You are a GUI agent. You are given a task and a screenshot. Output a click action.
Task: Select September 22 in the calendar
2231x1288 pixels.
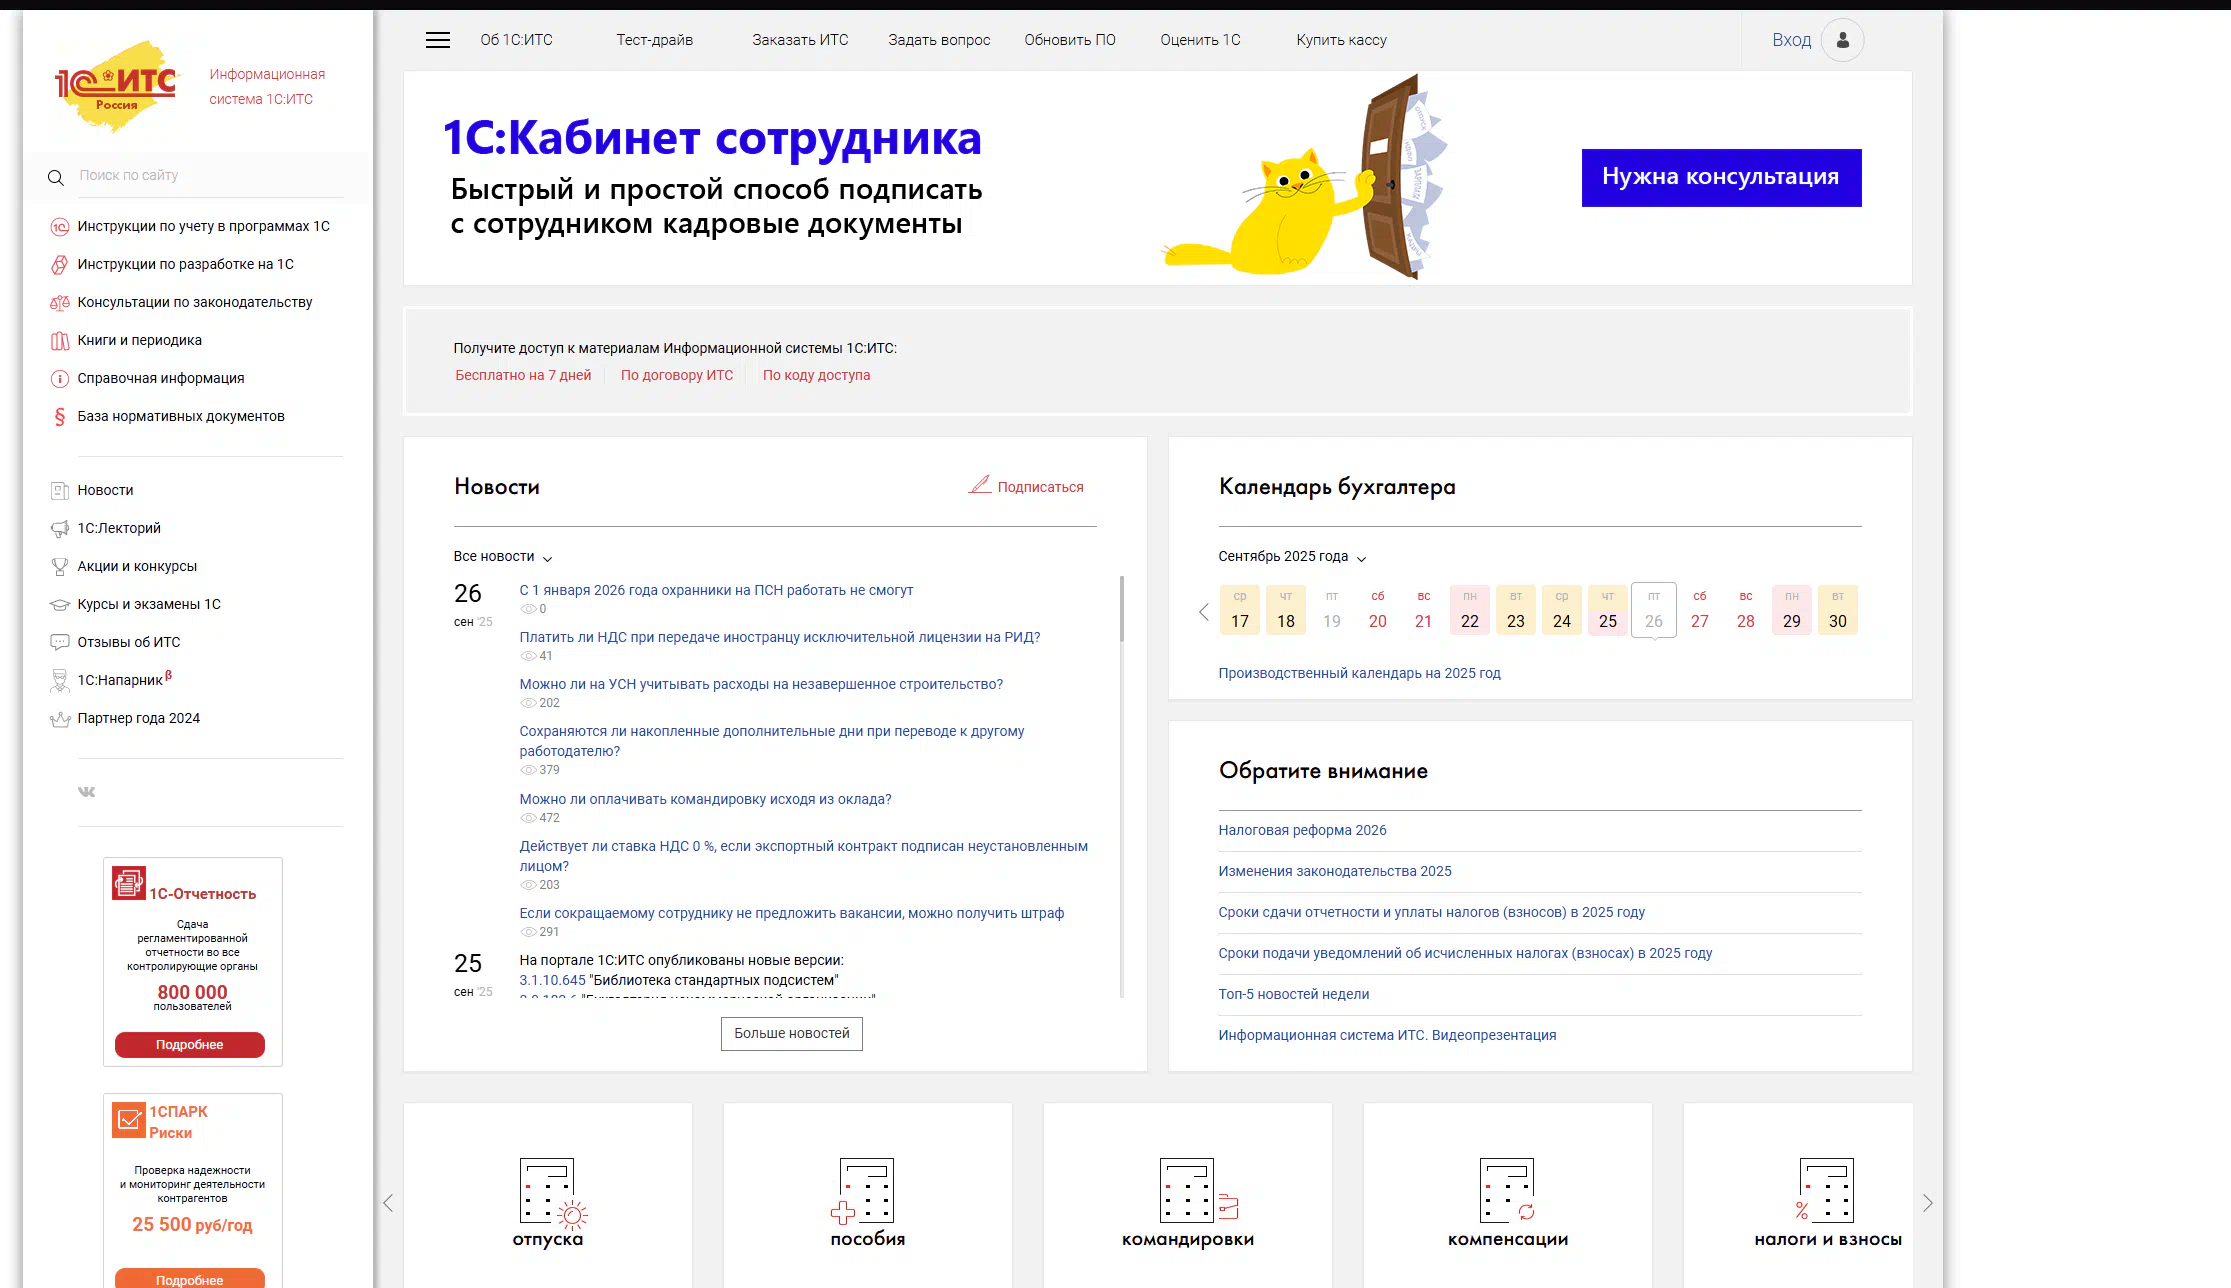[1469, 611]
